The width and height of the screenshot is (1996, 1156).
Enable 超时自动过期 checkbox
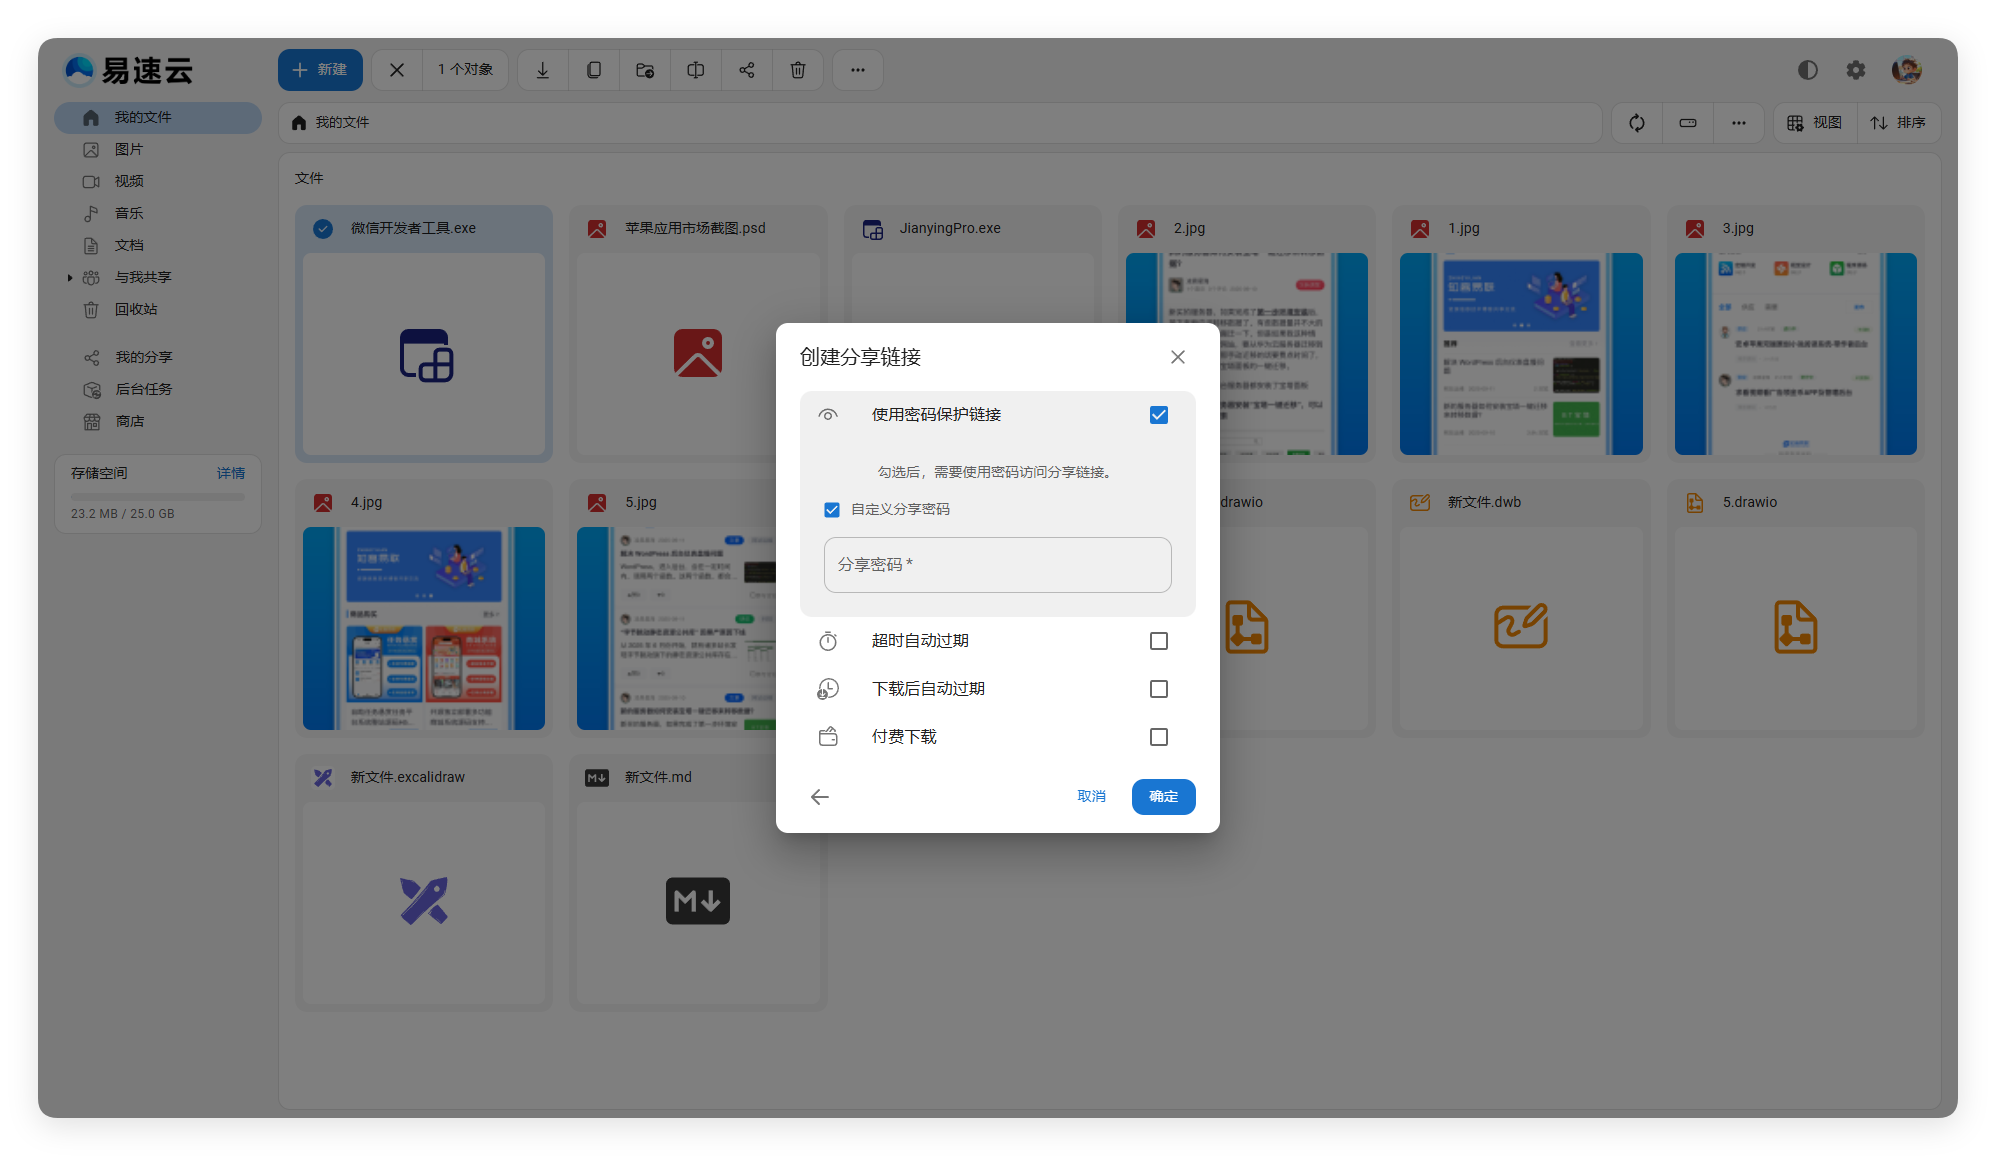click(1159, 641)
